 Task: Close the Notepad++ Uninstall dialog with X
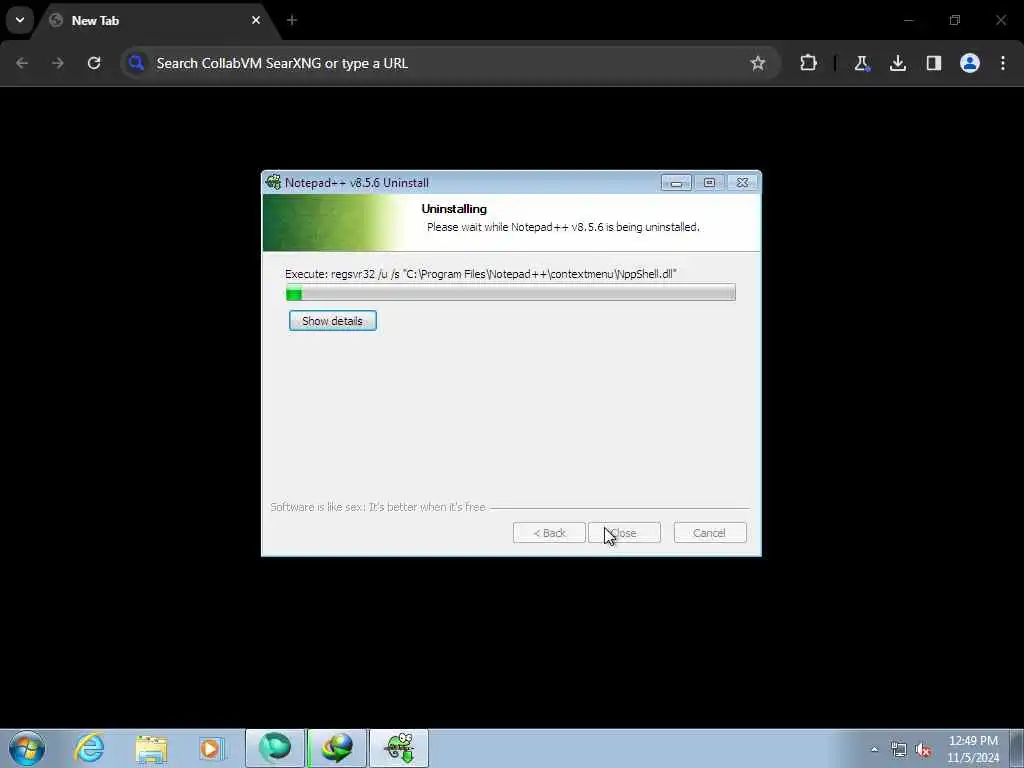743,182
